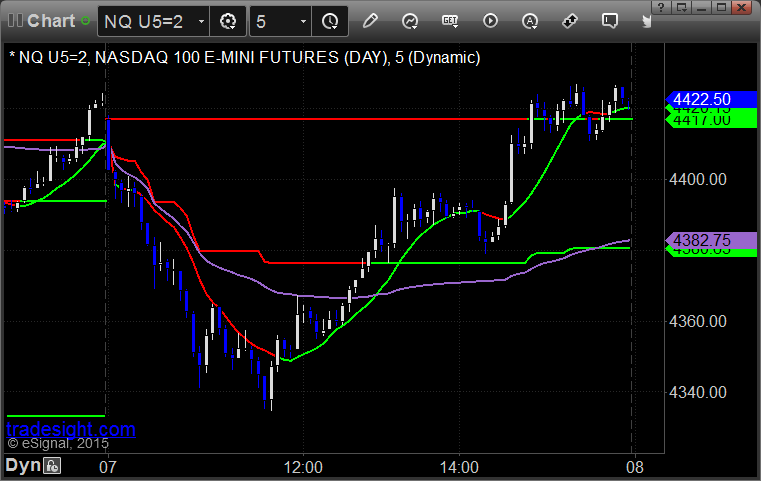
Task: Click the 4400.00 price axis label
Action: [697, 180]
